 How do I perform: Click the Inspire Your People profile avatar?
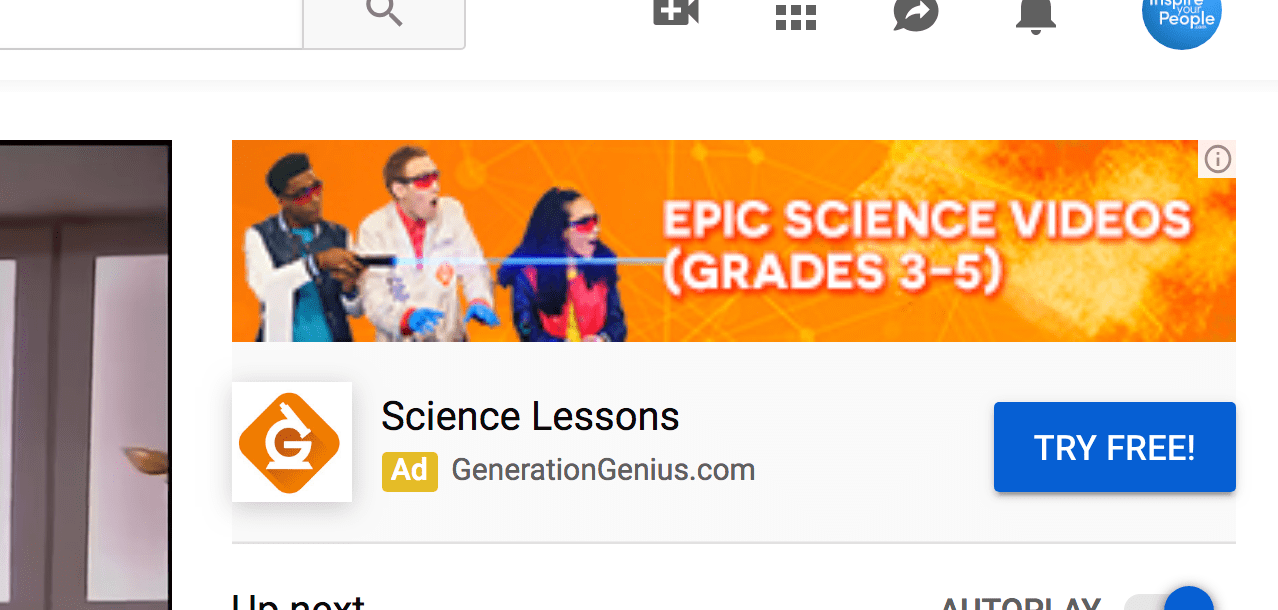[x=1181, y=16]
